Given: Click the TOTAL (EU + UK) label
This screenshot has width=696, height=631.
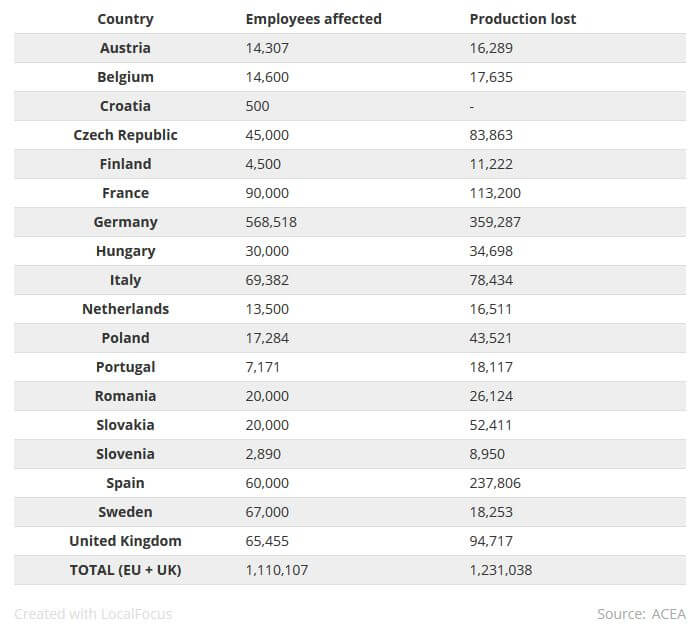Looking at the screenshot, I should pyautogui.click(x=125, y=570).
